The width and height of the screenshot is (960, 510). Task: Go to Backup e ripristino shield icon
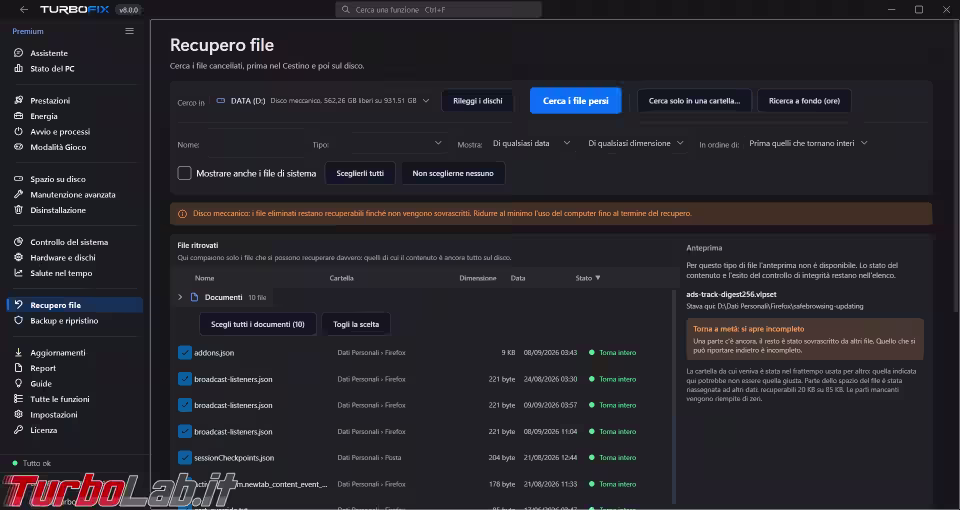(18, 321)
